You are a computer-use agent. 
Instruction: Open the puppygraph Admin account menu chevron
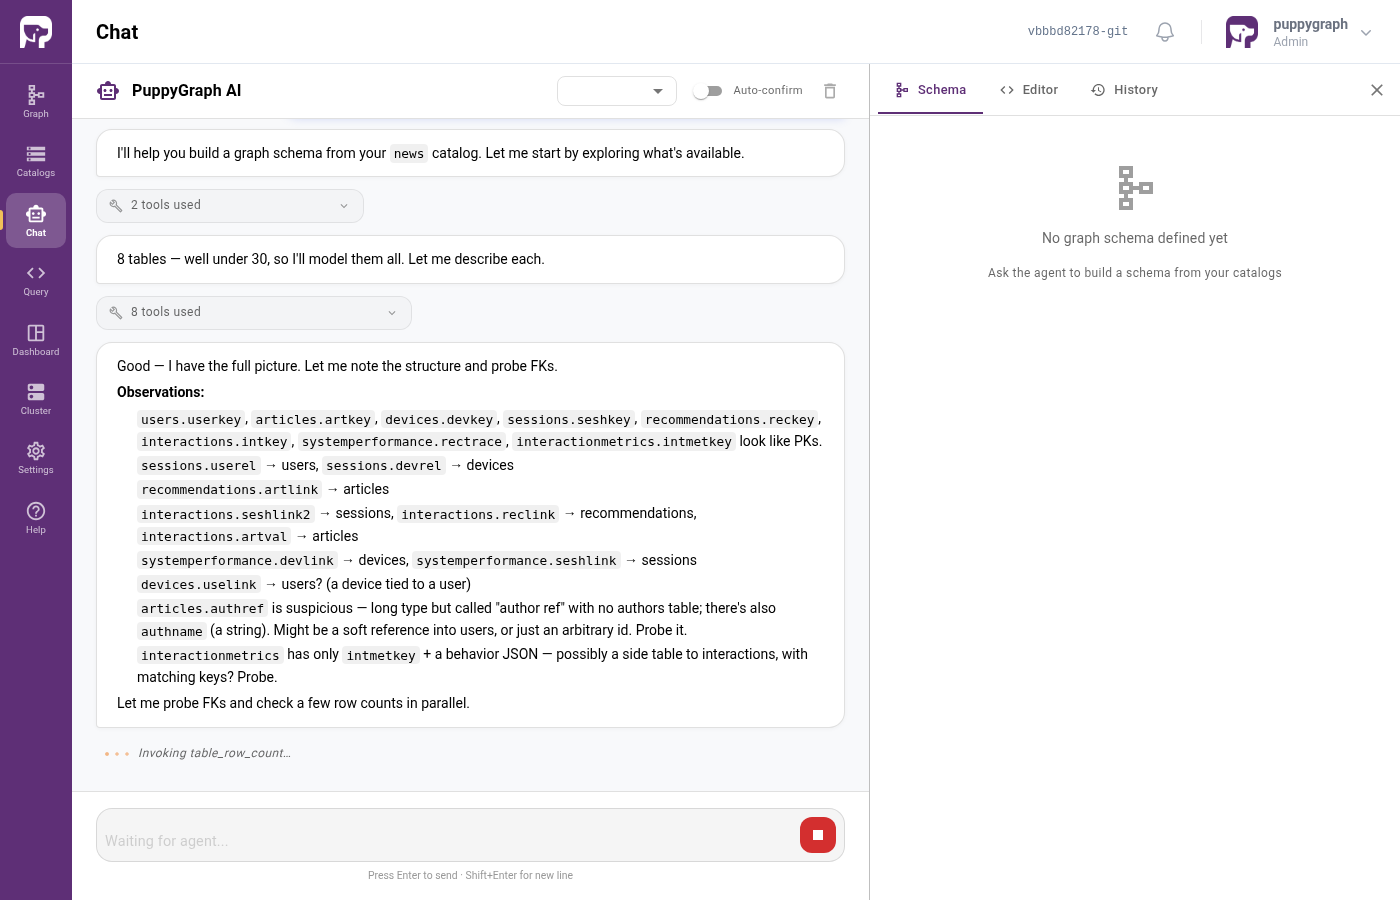coord(1366,33)
